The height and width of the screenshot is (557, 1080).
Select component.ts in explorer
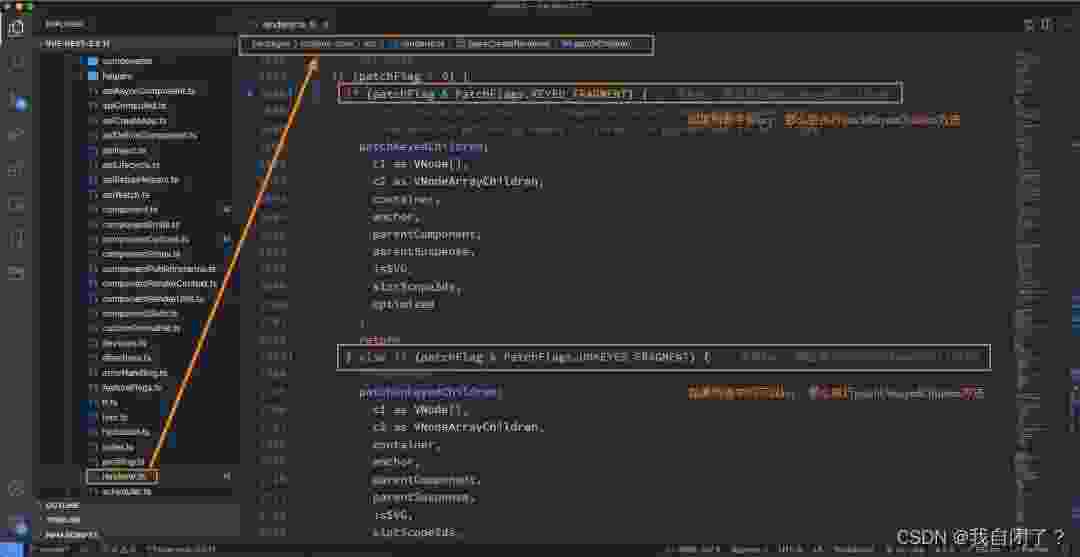point(130,209)
